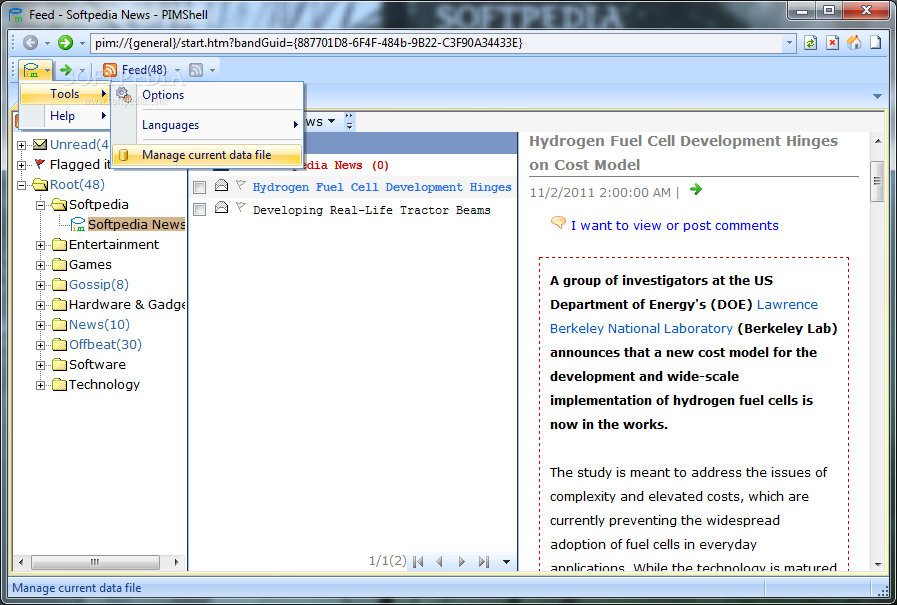Open the Languages submenu

point(207,125)
